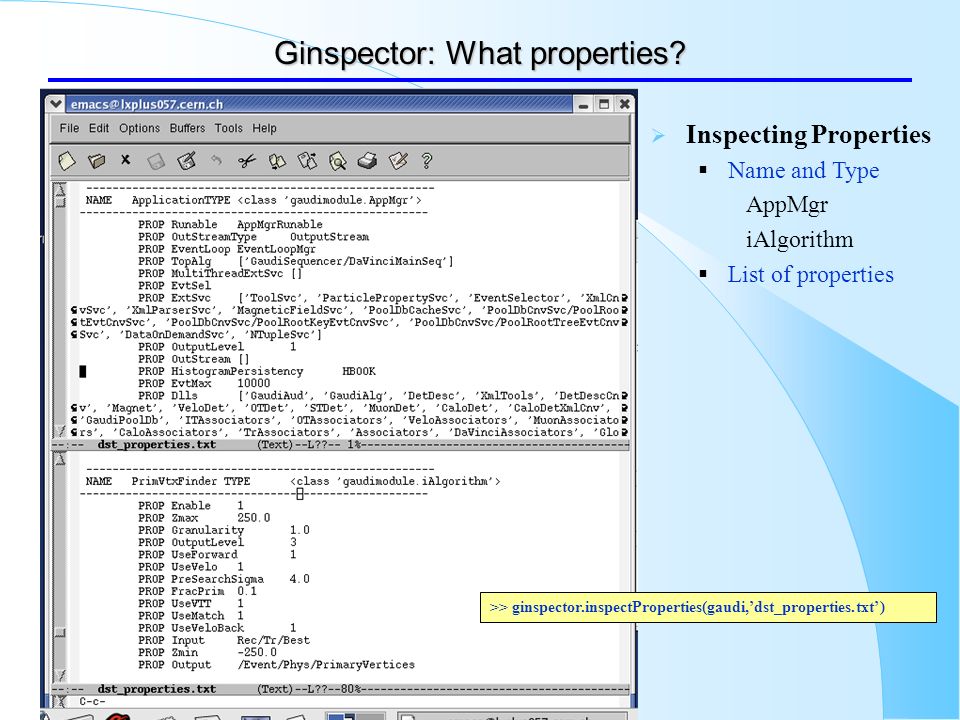Click the Paste clipboard icon
This screenshot has width=960, height=720.
pyautogui.click(x=307, y=161)
